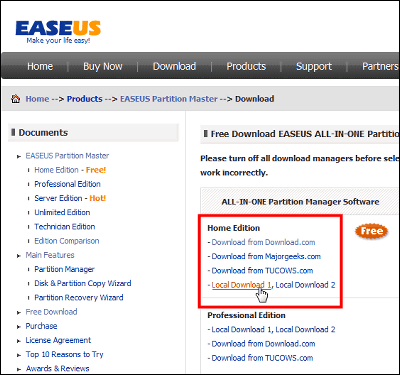Expand the Top 10 Reasons to Try arrow
The width and height of the screenshot is (400, 375).
coord(19,355)
